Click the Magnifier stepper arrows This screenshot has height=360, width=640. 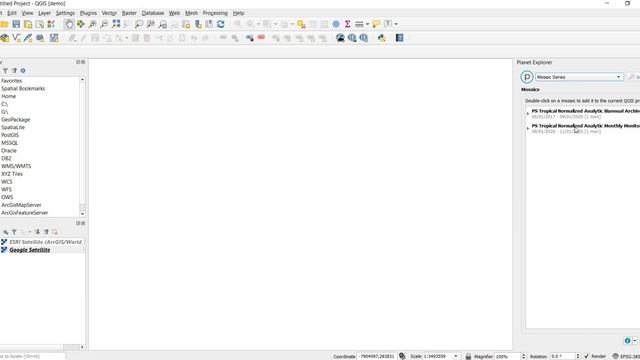pyautogui.click(x=524, y=356)
